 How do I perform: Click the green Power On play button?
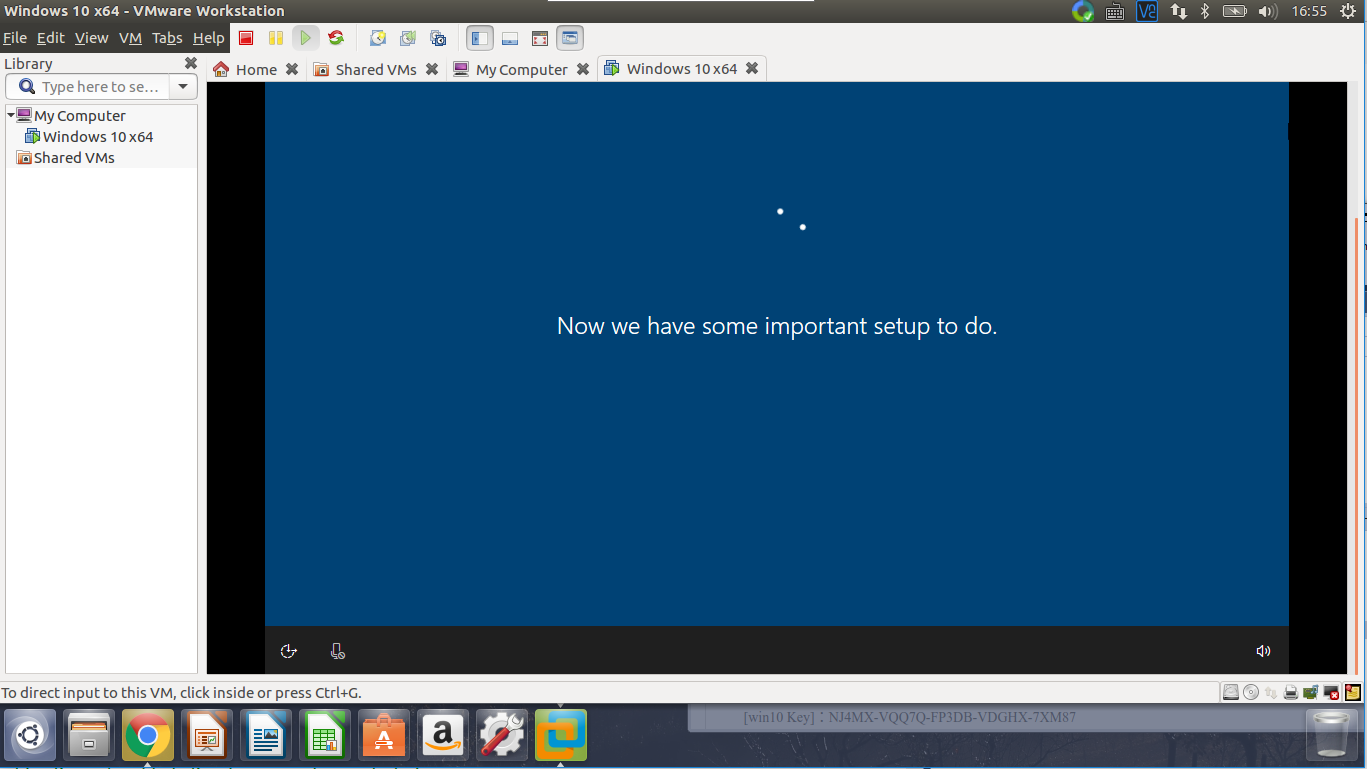(306, 39)
